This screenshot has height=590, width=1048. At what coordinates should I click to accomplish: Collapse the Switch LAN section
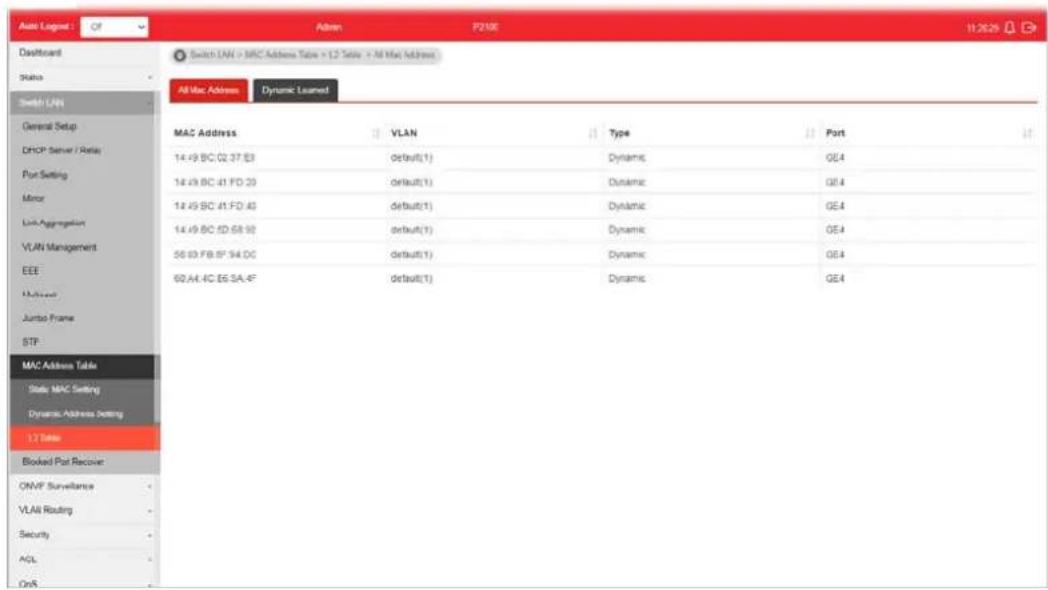(84, 102)
